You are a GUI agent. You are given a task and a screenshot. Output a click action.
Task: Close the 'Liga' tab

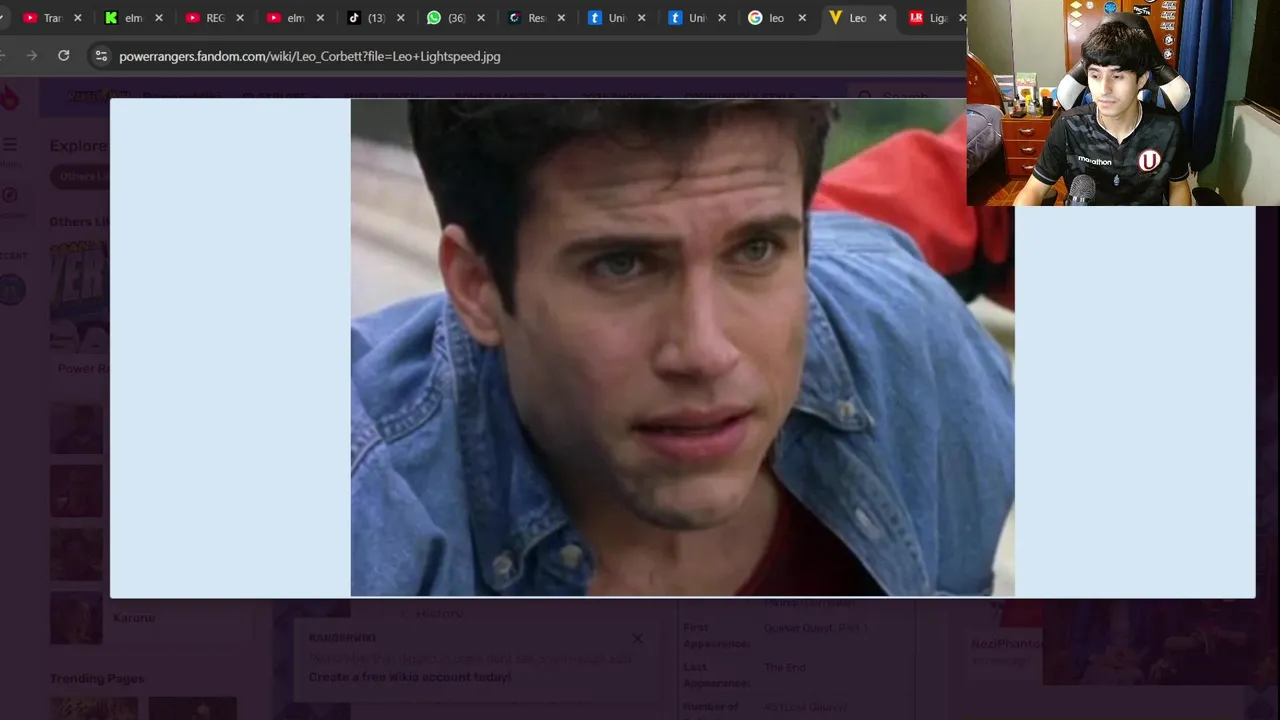coord(962,18)
